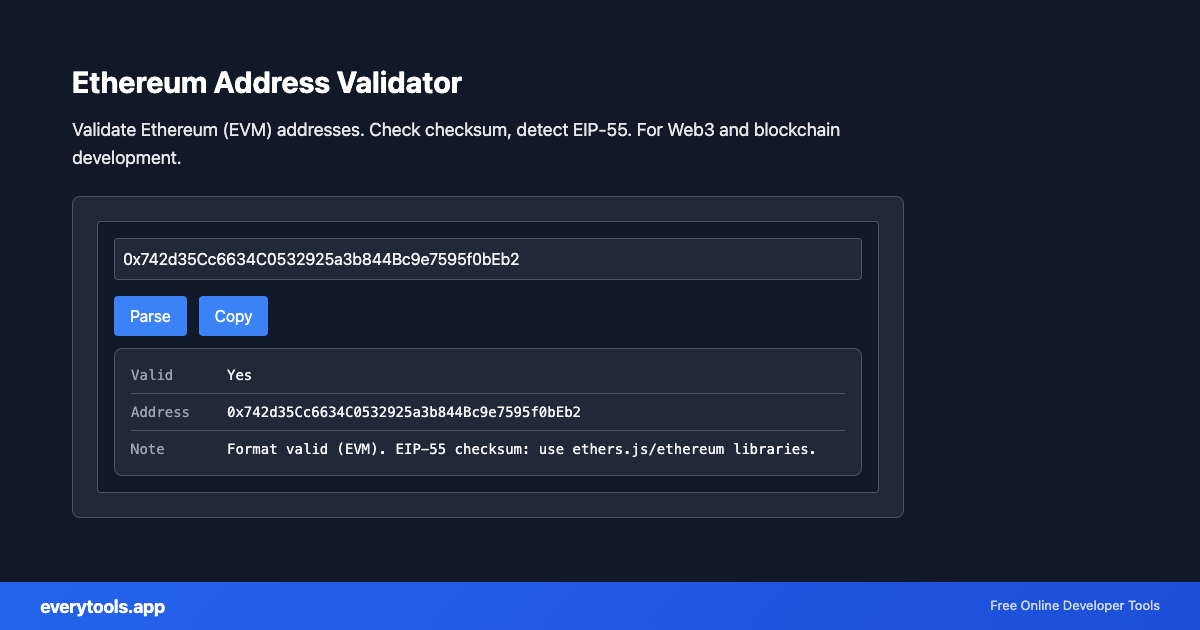Click the Copy button
Viewport: 1200px width, 630px height.
[x=233, y=315]
